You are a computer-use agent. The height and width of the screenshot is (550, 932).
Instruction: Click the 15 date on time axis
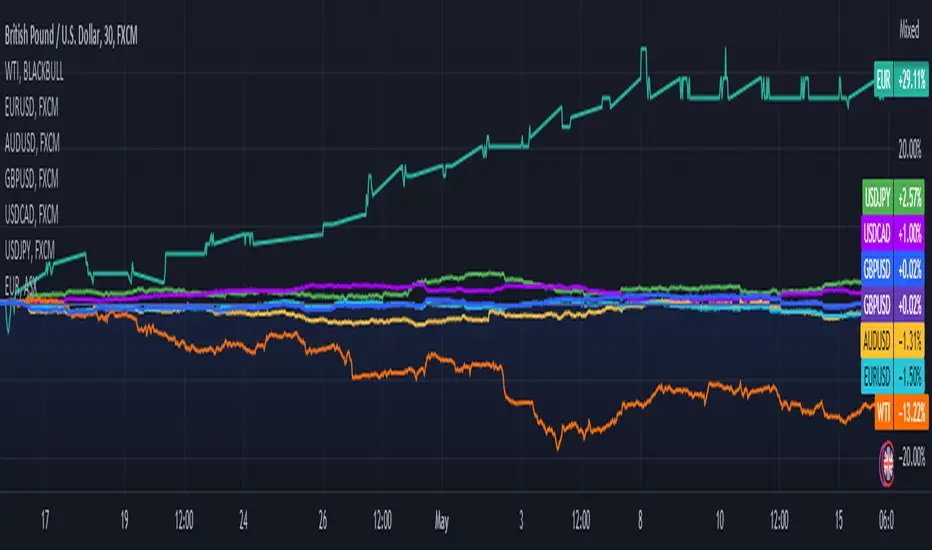coord(839,520)
